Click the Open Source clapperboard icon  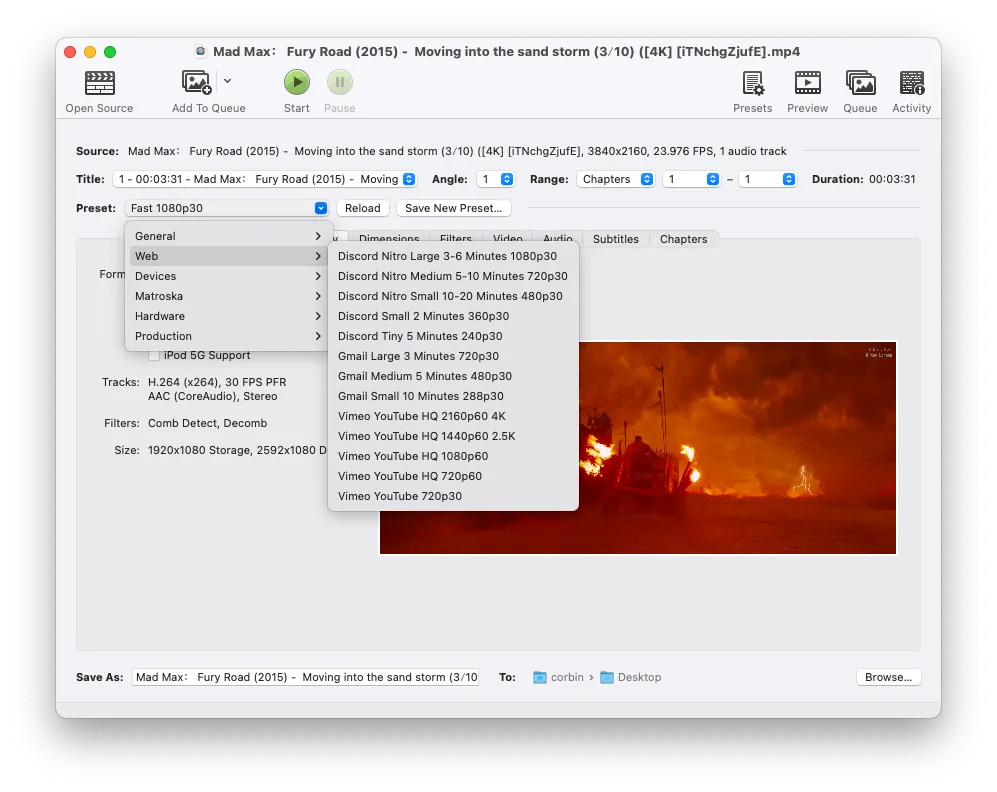tap(99, 83)
